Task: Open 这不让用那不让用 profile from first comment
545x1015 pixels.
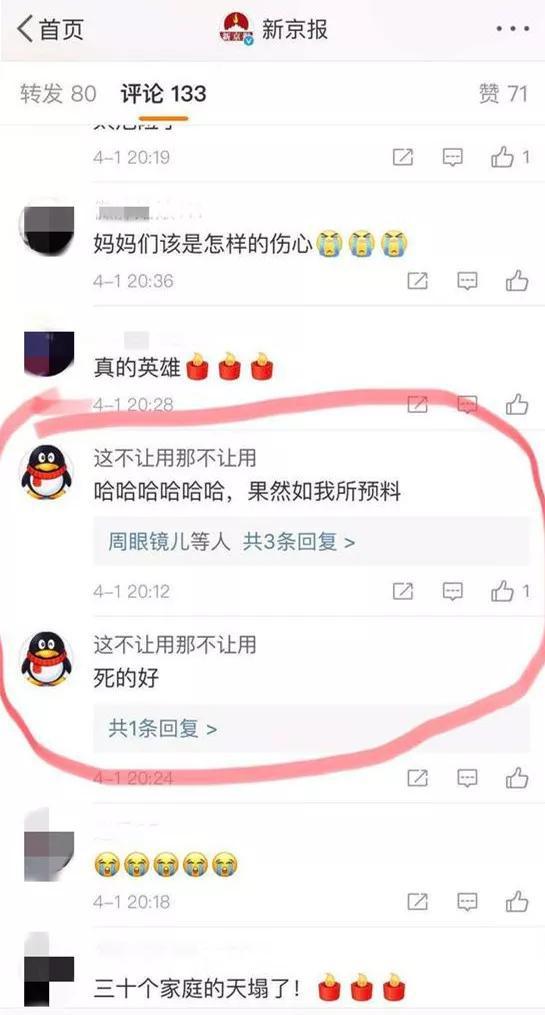Action: [x=175, y=458]
